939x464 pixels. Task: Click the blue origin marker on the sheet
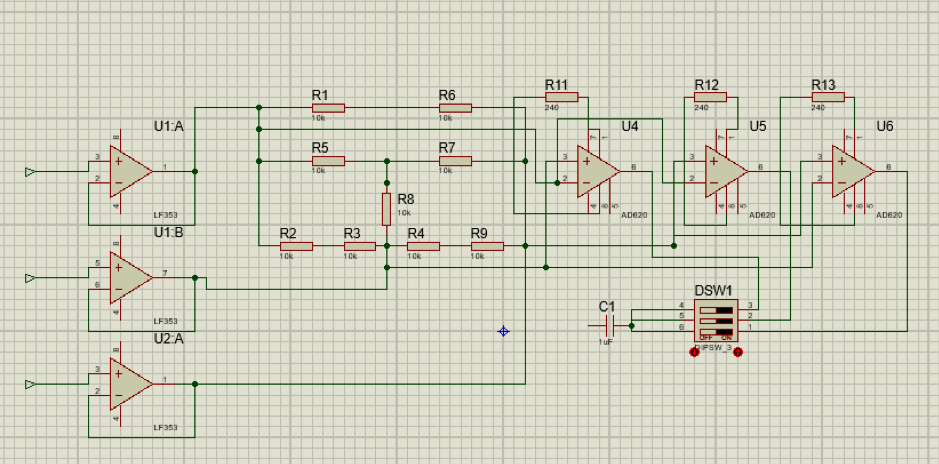pos(503,330)
